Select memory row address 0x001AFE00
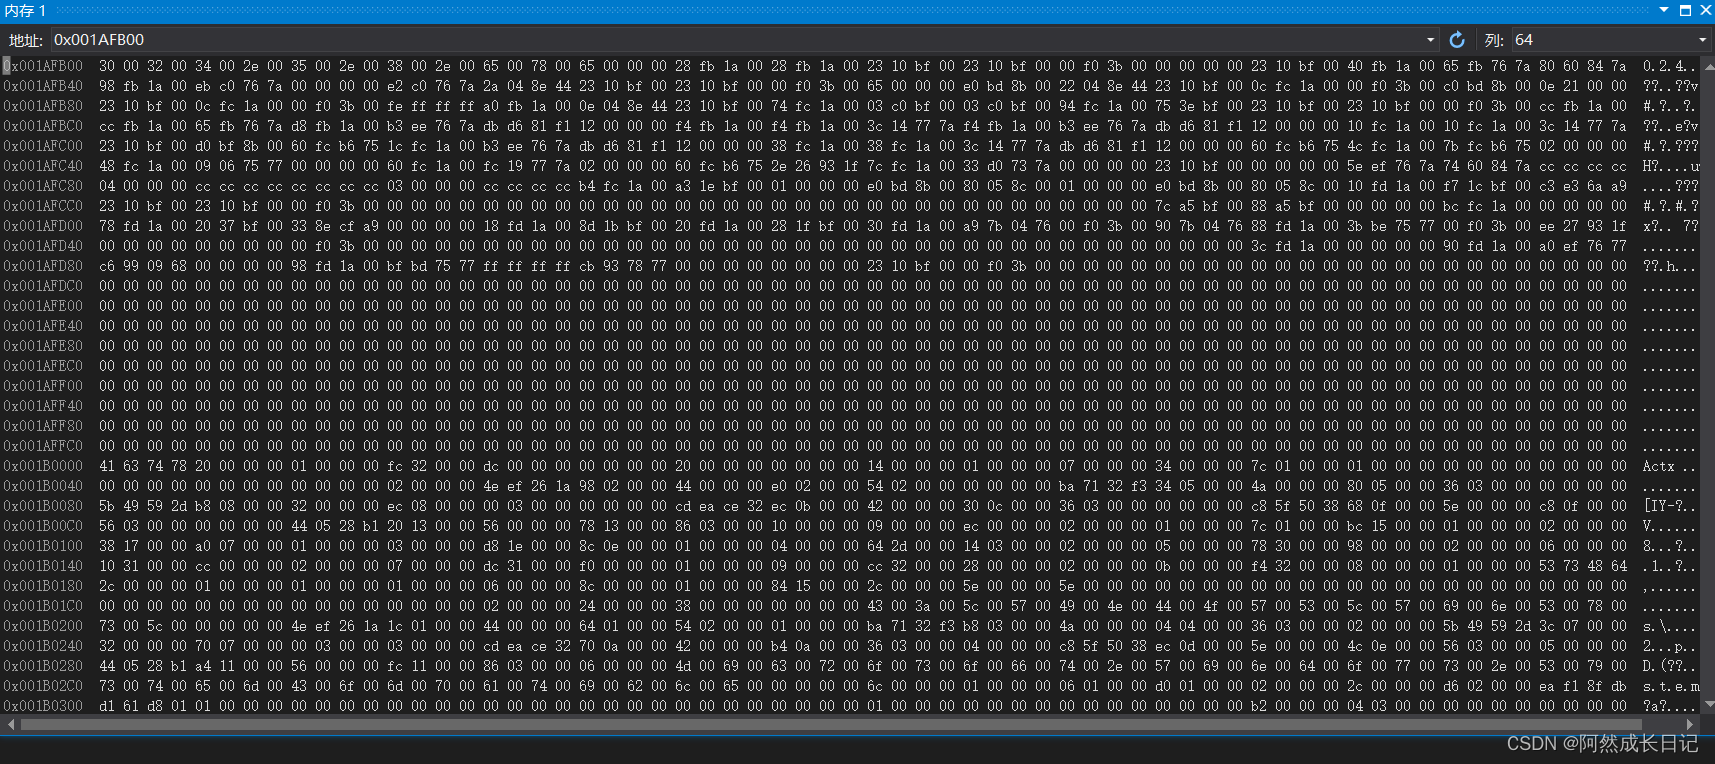Screen dimensions: 1715x764 [43, 306]
